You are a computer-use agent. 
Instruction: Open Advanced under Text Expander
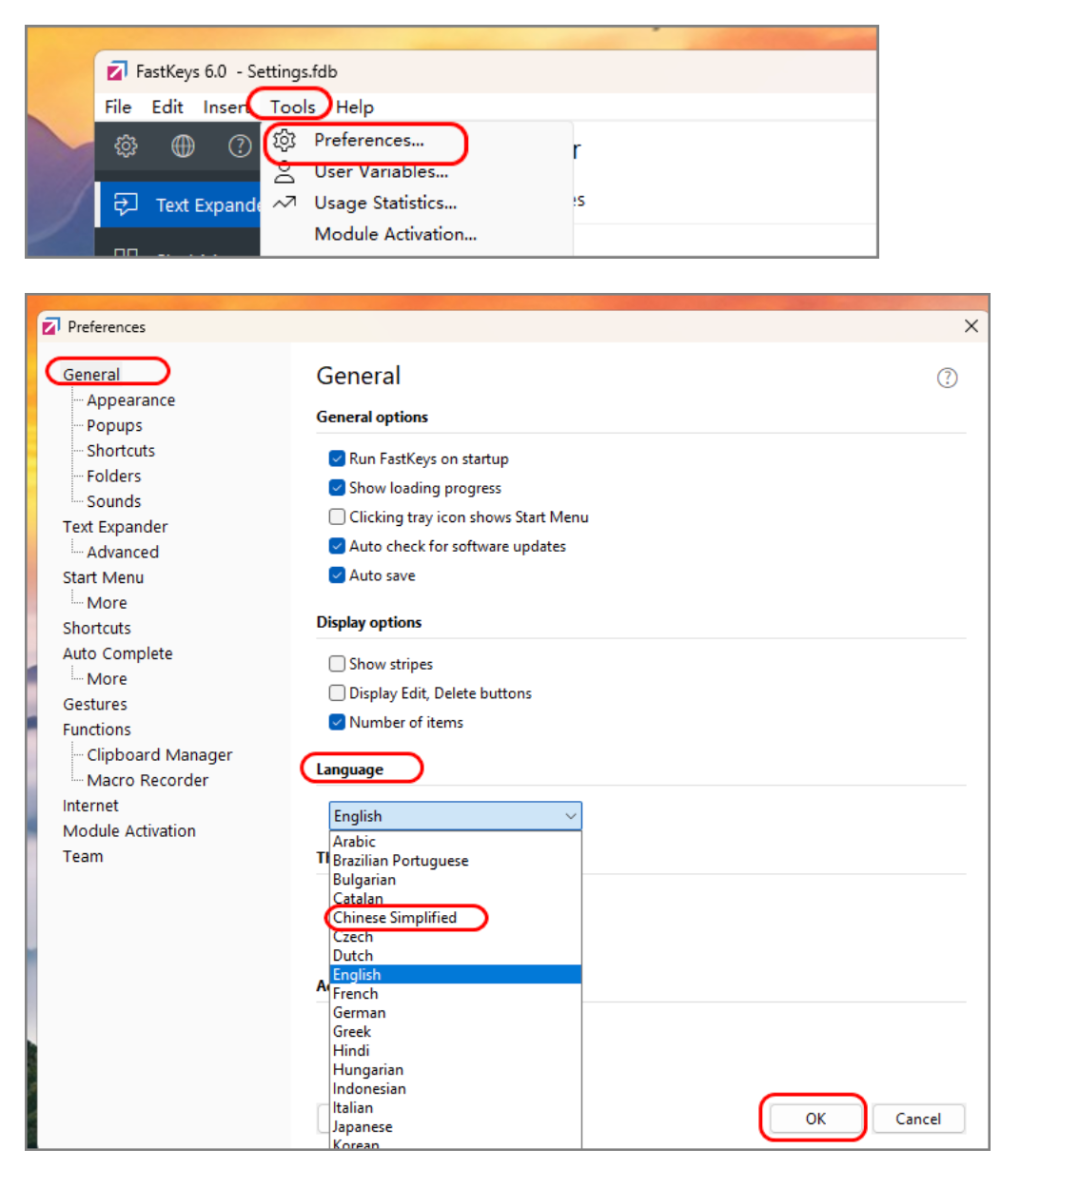[x=123, y=552]
